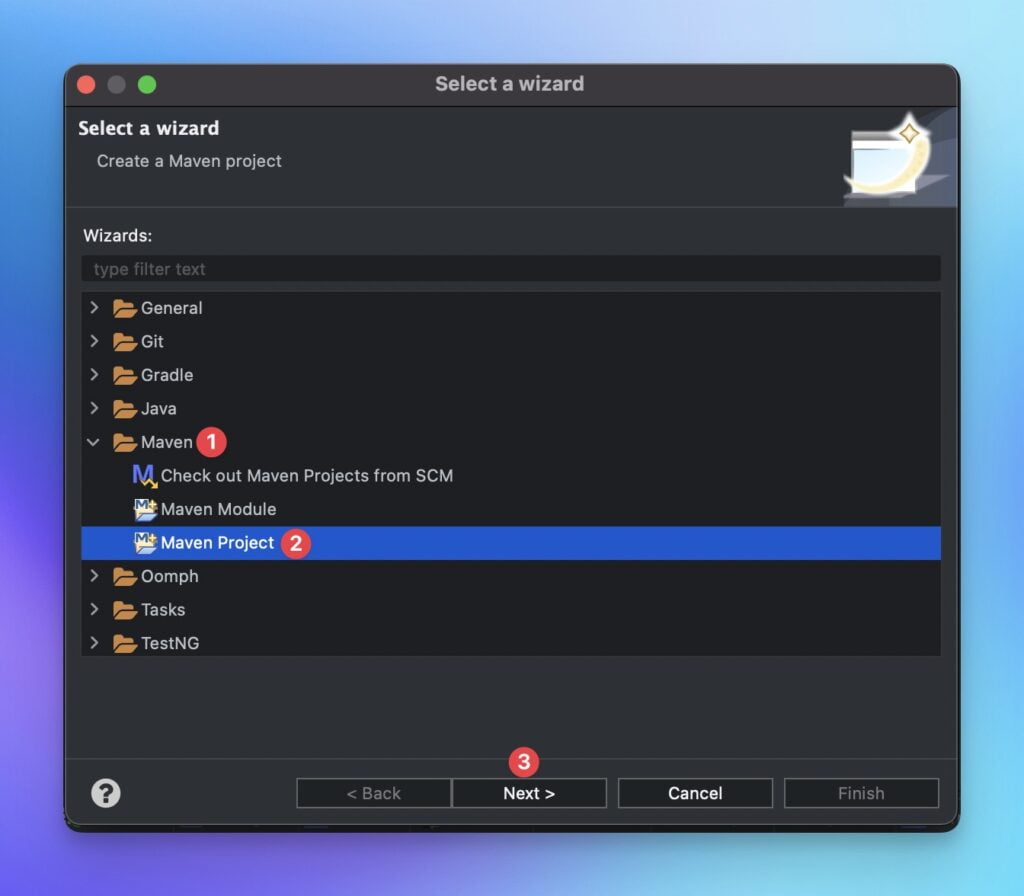The width and height of the screenshot is (1024, 896).
Task: Click the Maven Module wizard icon
Action: (145, 509)
